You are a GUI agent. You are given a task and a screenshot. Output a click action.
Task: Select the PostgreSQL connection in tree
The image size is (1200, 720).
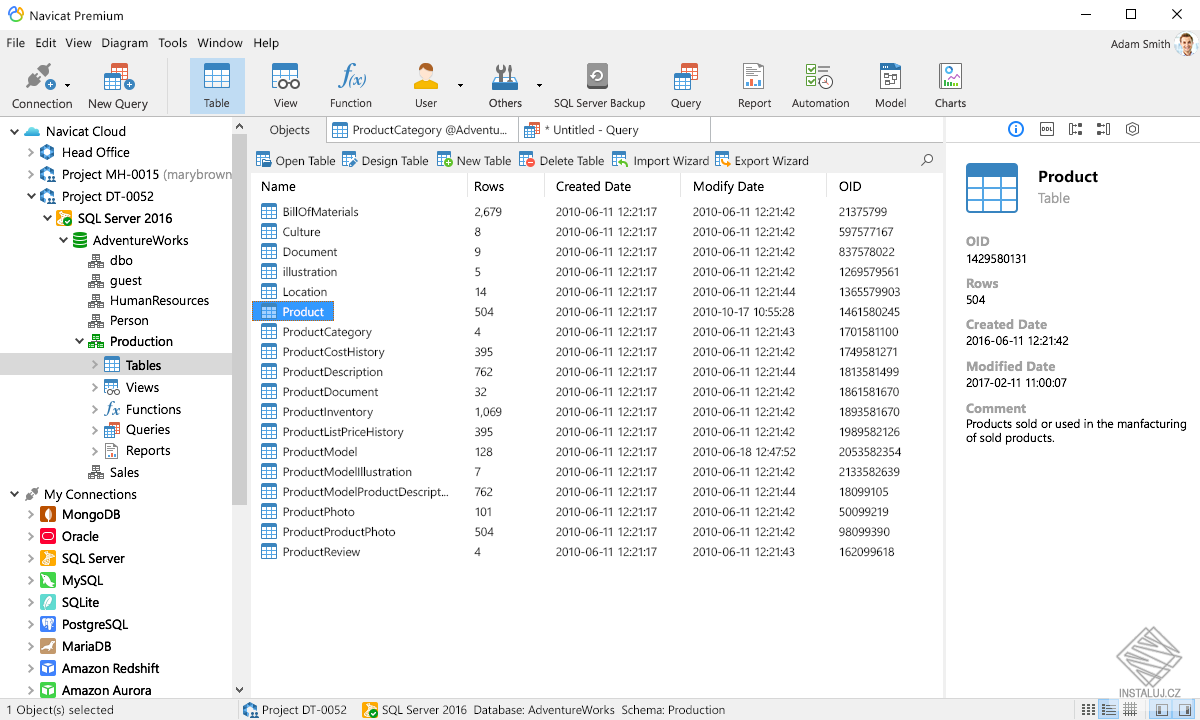[x=84, y=624]
